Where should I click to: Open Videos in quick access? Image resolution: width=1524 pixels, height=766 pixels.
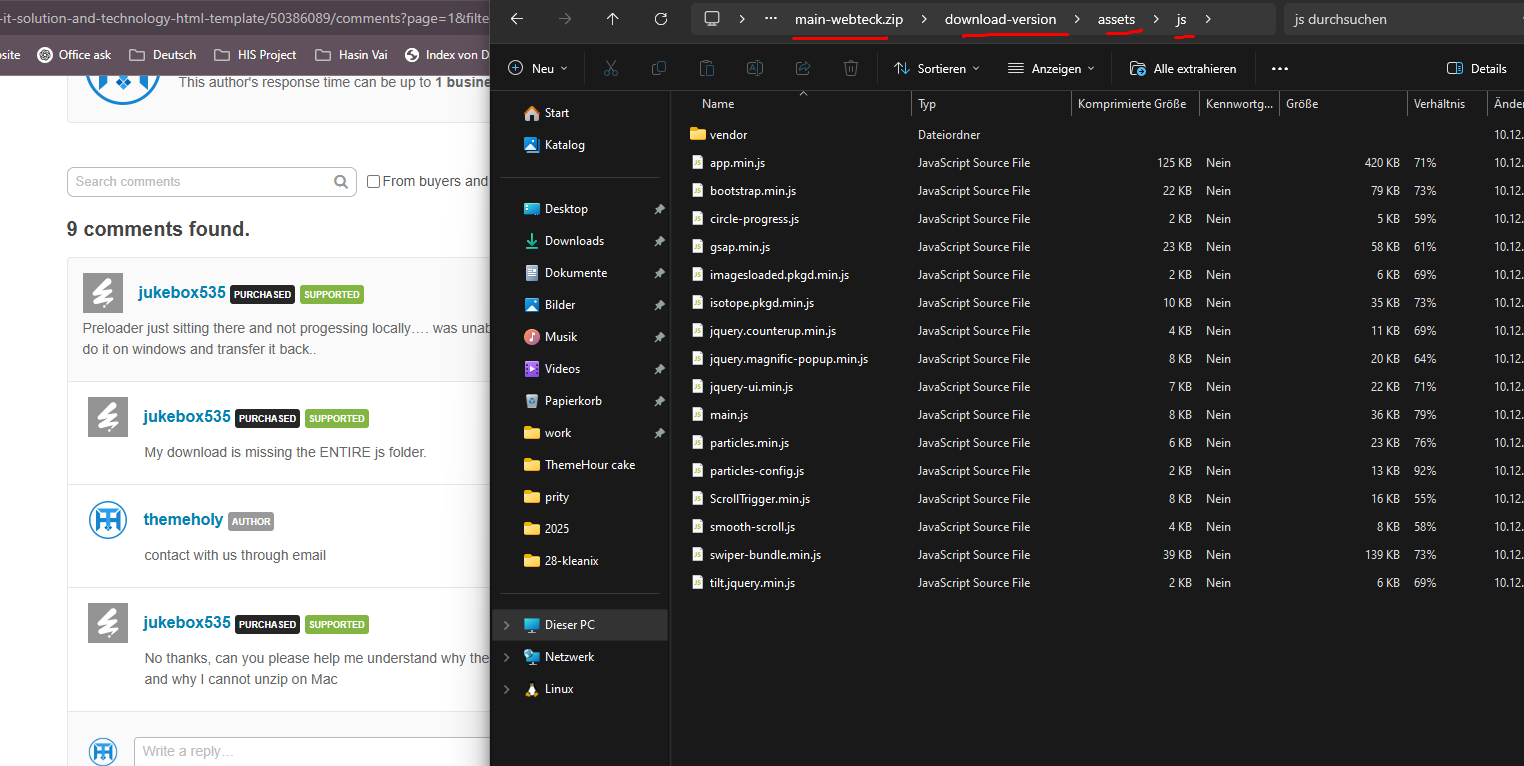click(x=553, y=369)
